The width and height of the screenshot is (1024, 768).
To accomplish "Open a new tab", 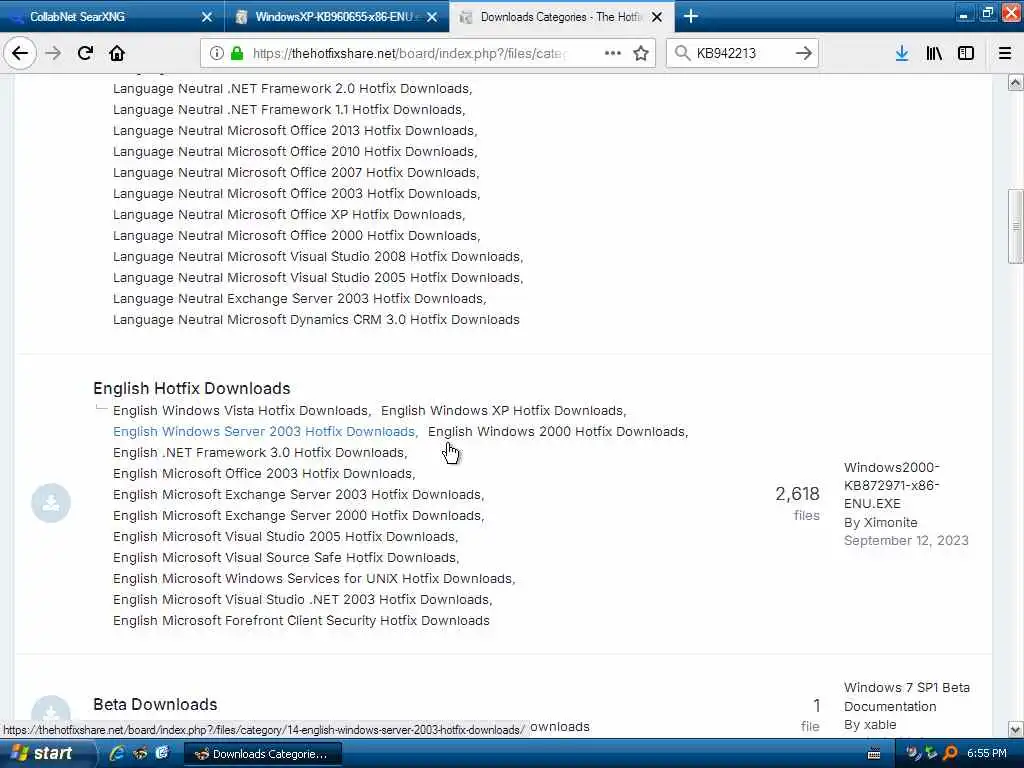I will click(691, 16).
